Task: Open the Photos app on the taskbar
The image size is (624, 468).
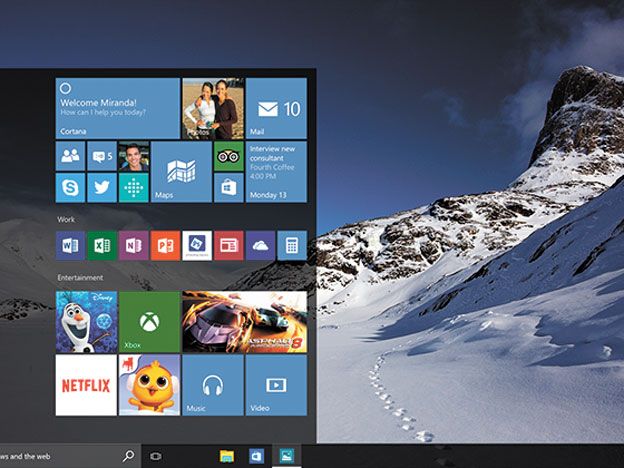Action: tap(287, 456)
